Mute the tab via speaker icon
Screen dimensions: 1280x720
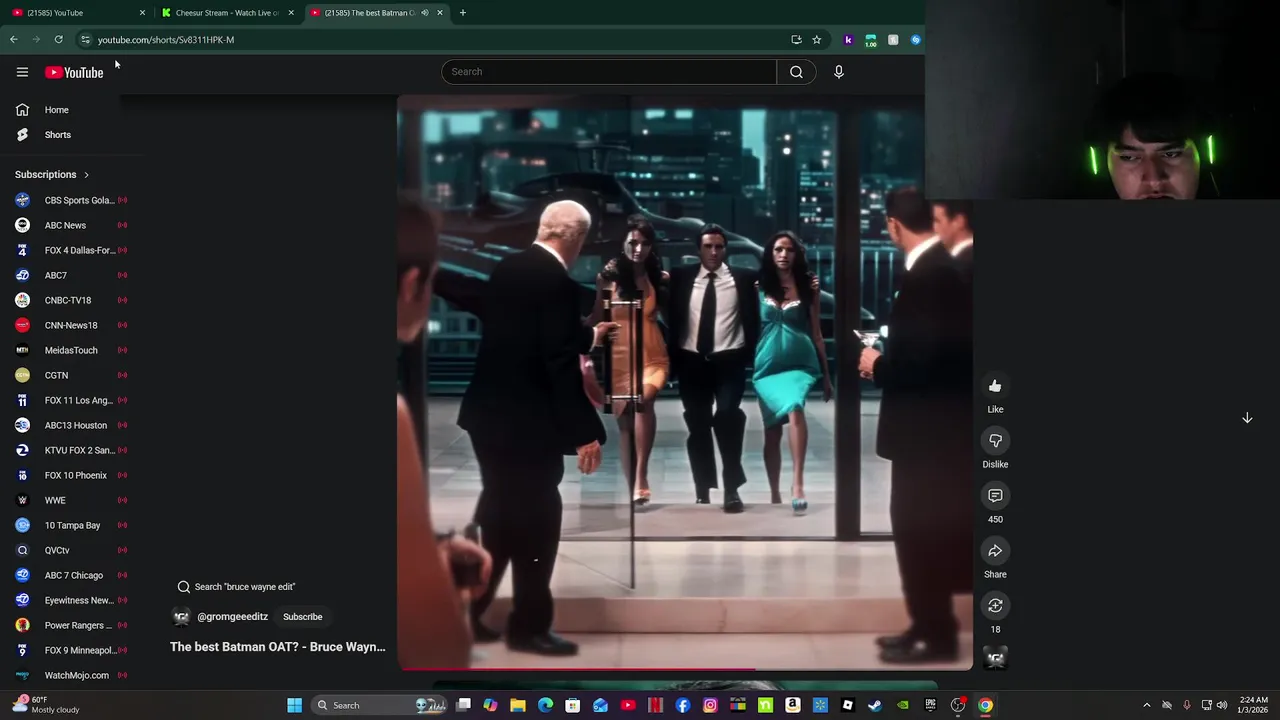pos(424,13)
